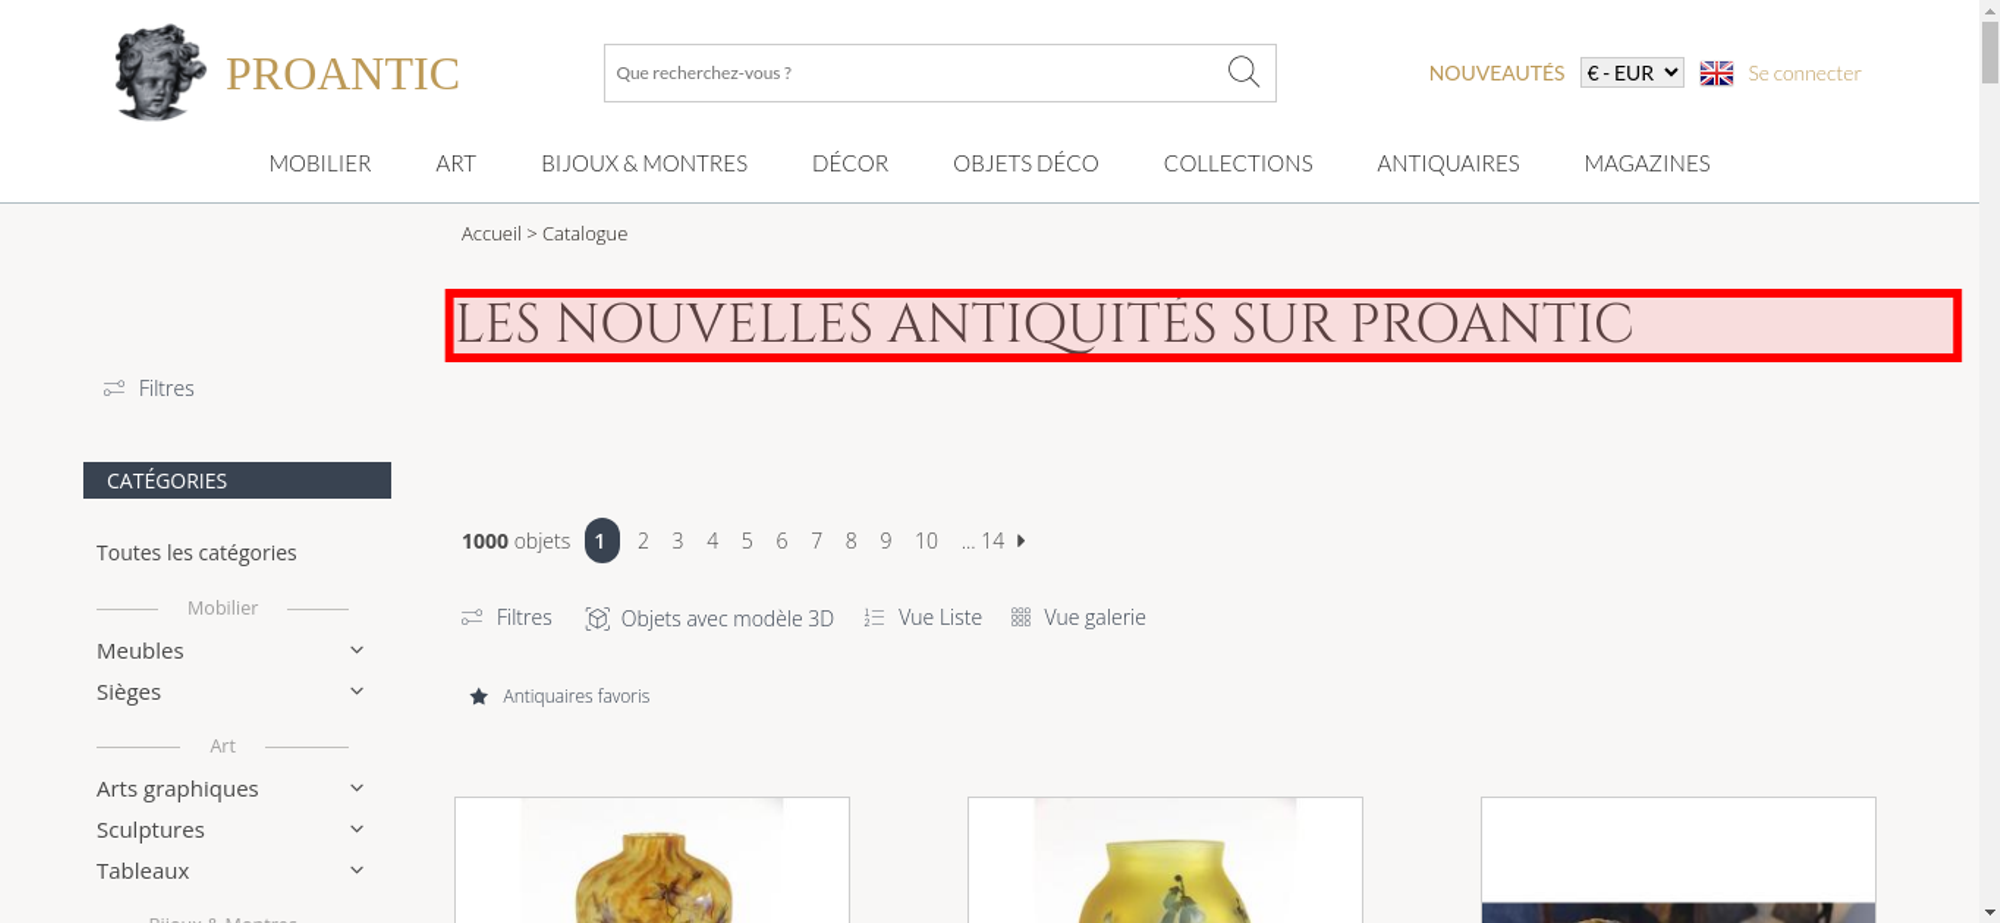Go to next page arrow in pagination
This screenshot has height=923, width=2000.
(x=1021, y=541)
